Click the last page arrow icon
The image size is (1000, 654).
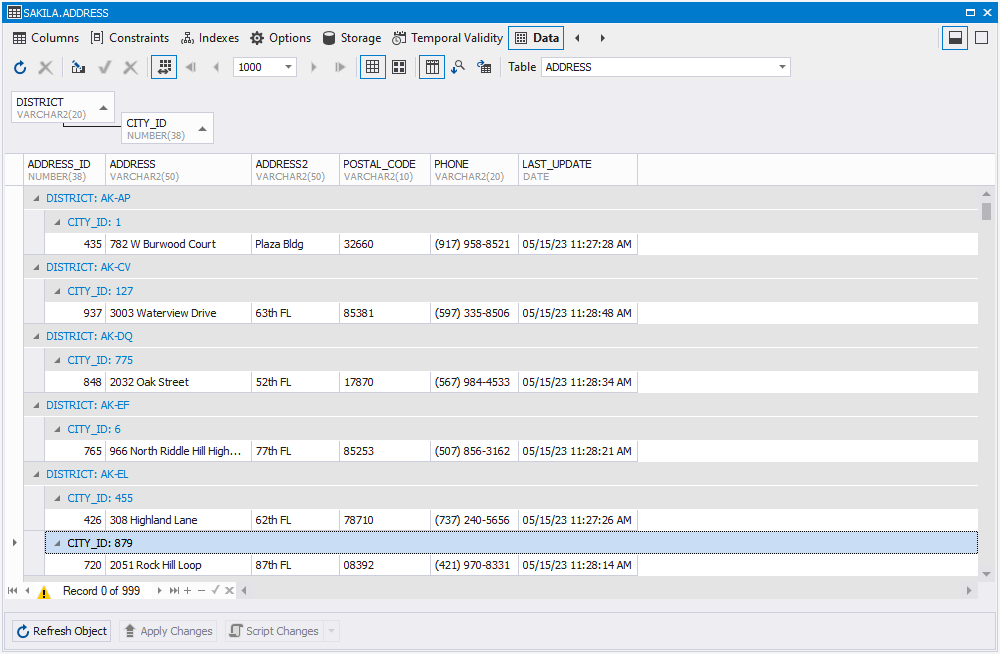[340, 67]
